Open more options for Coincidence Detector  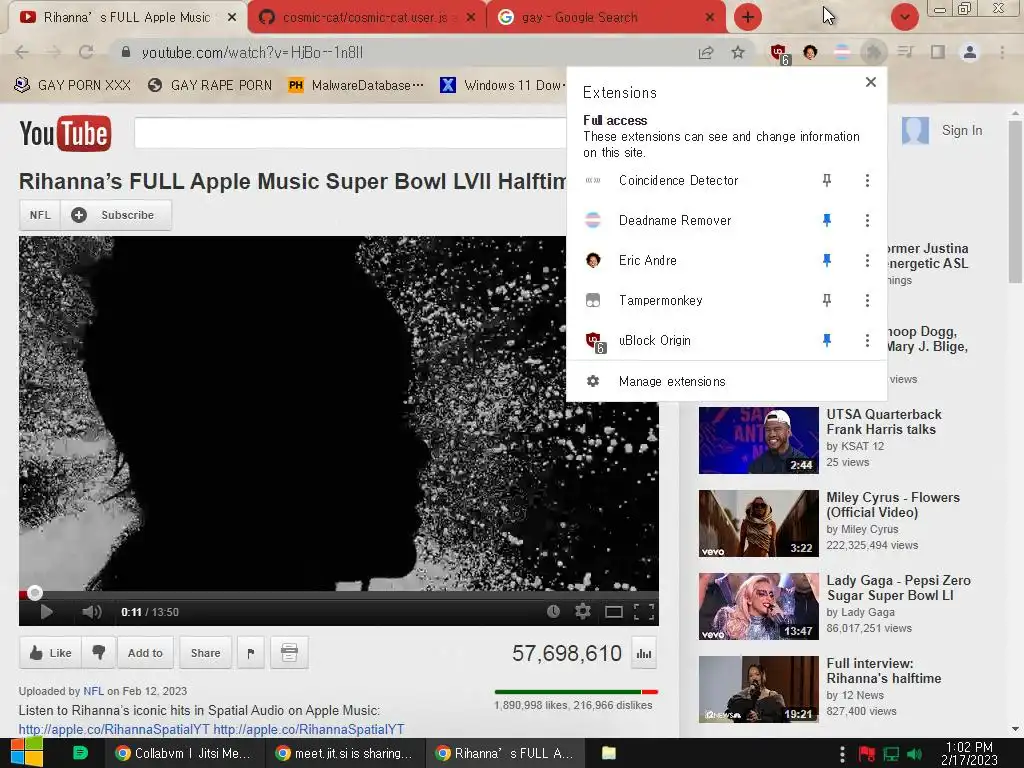867,180
